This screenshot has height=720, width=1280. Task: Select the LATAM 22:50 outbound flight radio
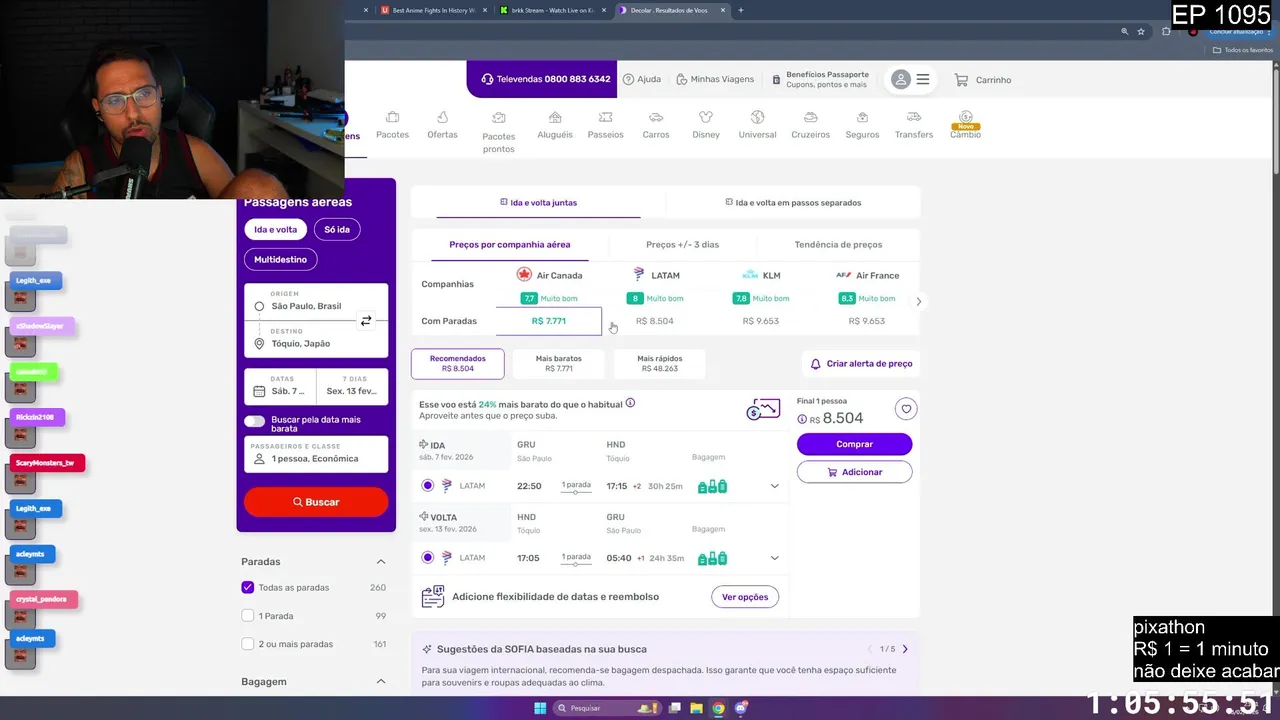pyautogui.click(x=428, y=486)
